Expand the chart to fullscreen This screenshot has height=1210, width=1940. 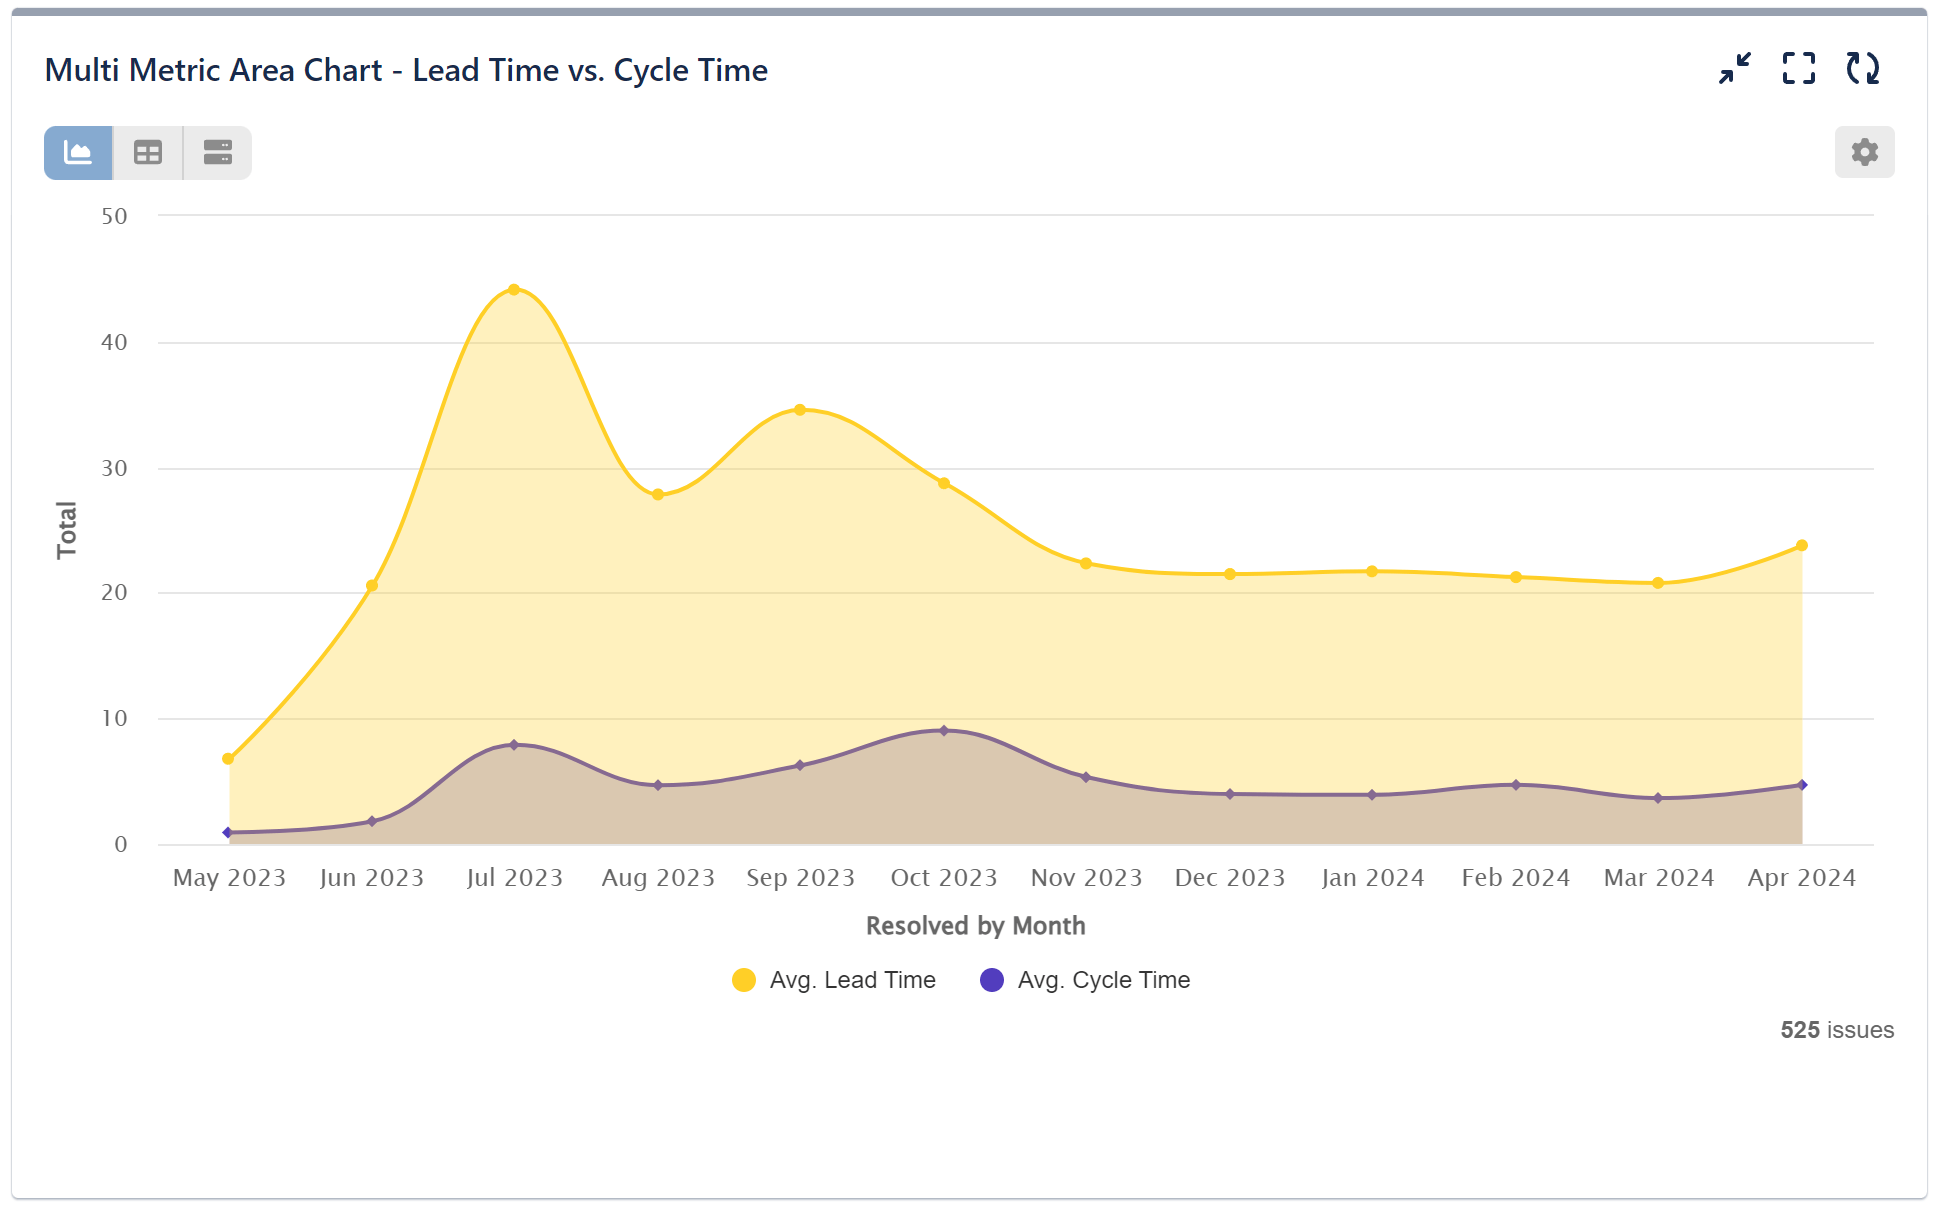point(1799,68)
